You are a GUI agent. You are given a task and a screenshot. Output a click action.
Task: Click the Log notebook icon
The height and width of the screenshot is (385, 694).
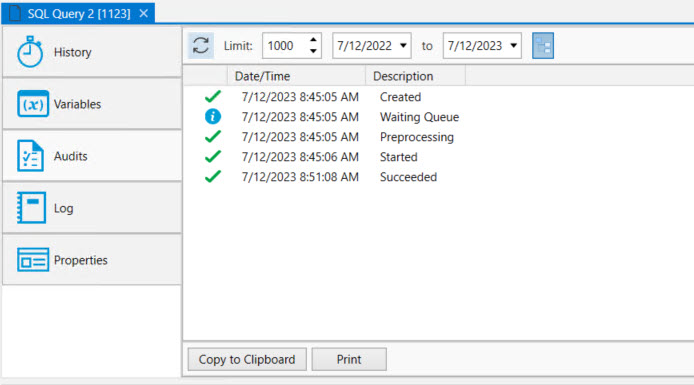(x=31, y=208)
